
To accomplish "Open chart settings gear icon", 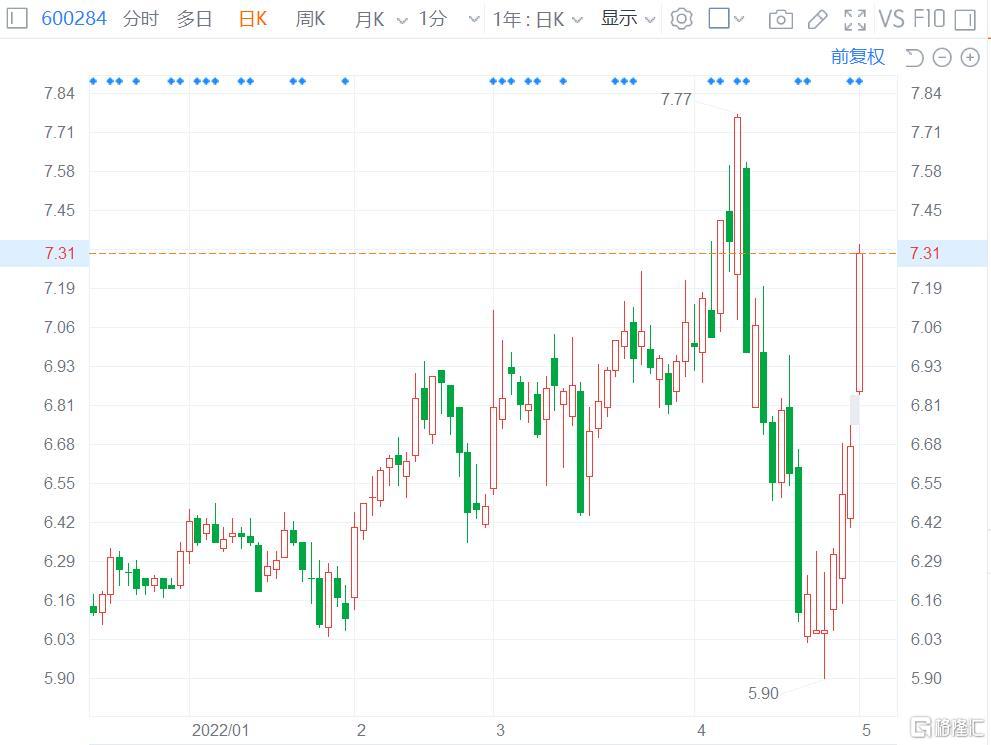I will point(681,19).
